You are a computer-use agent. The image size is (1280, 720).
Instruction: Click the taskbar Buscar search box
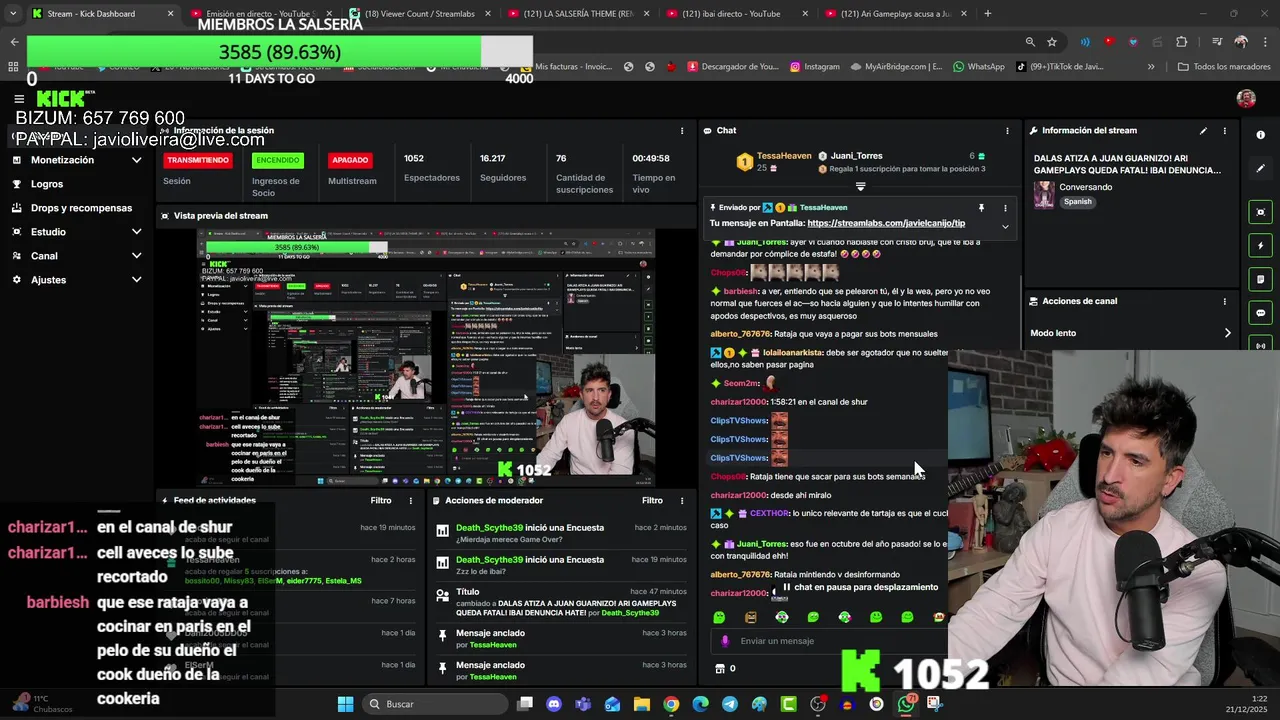[x=435, y=704]
